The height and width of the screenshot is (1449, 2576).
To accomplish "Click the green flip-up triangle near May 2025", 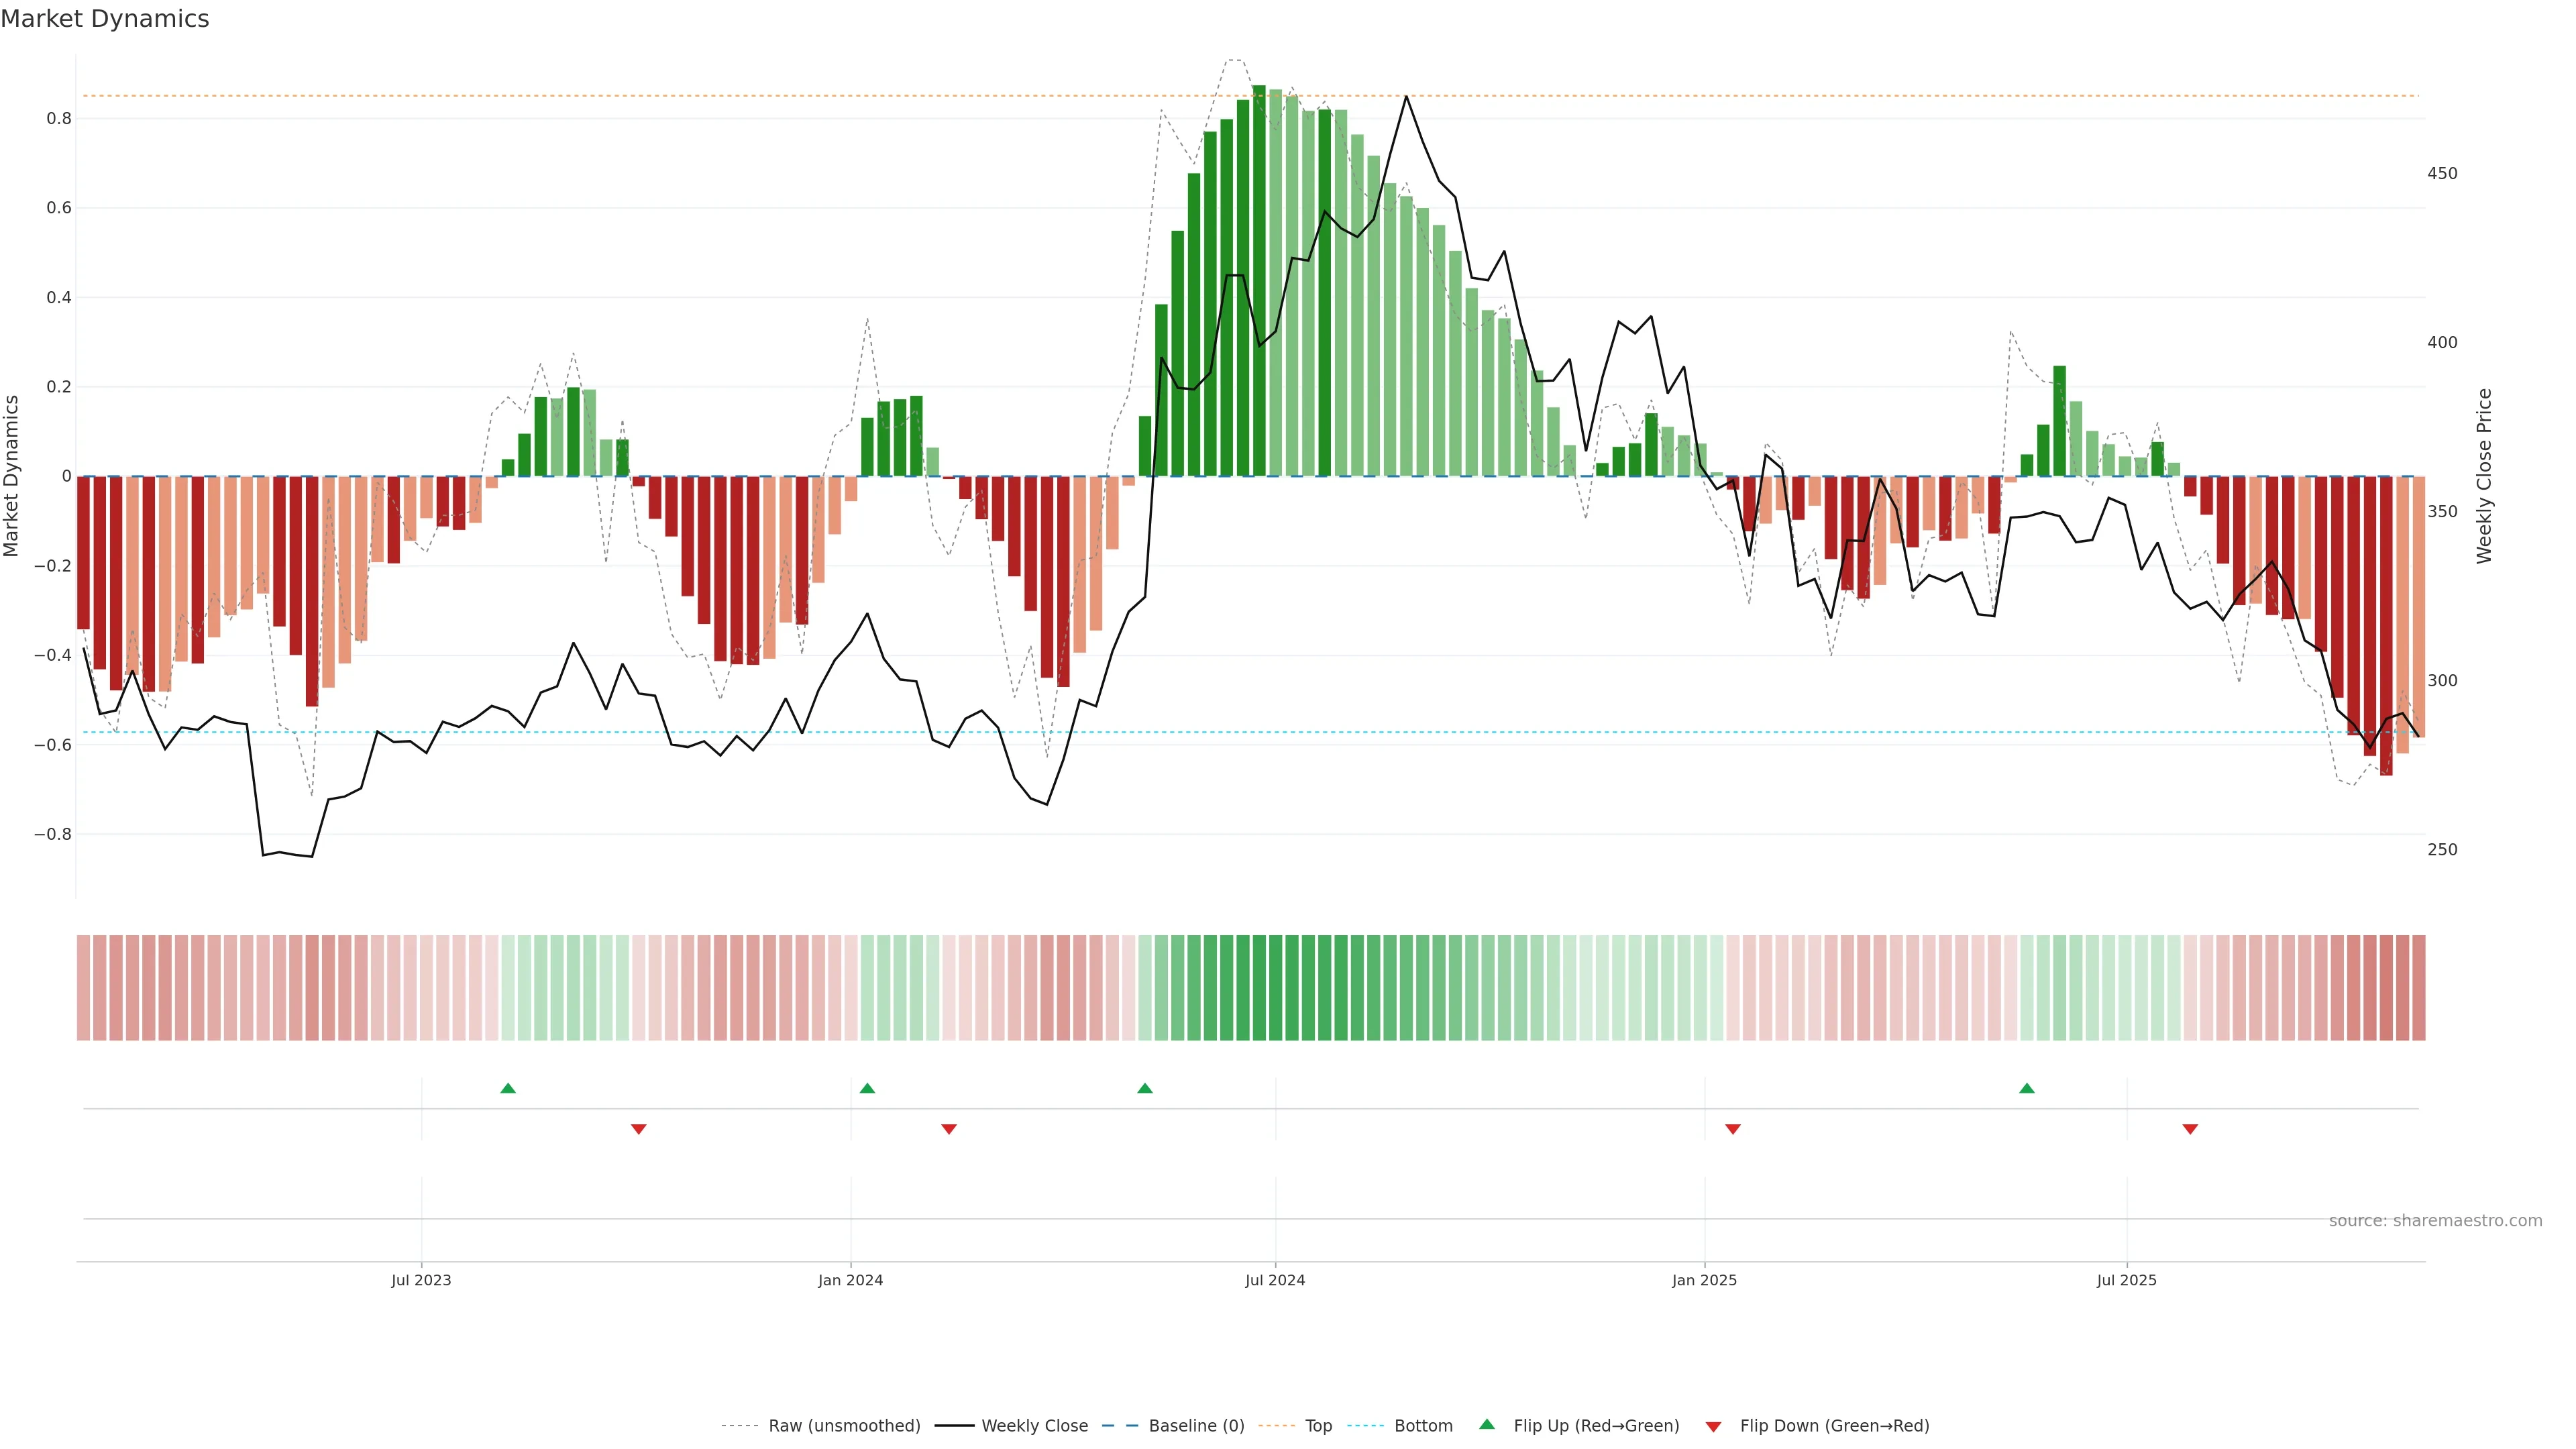I will (x=2026, y=1088).
